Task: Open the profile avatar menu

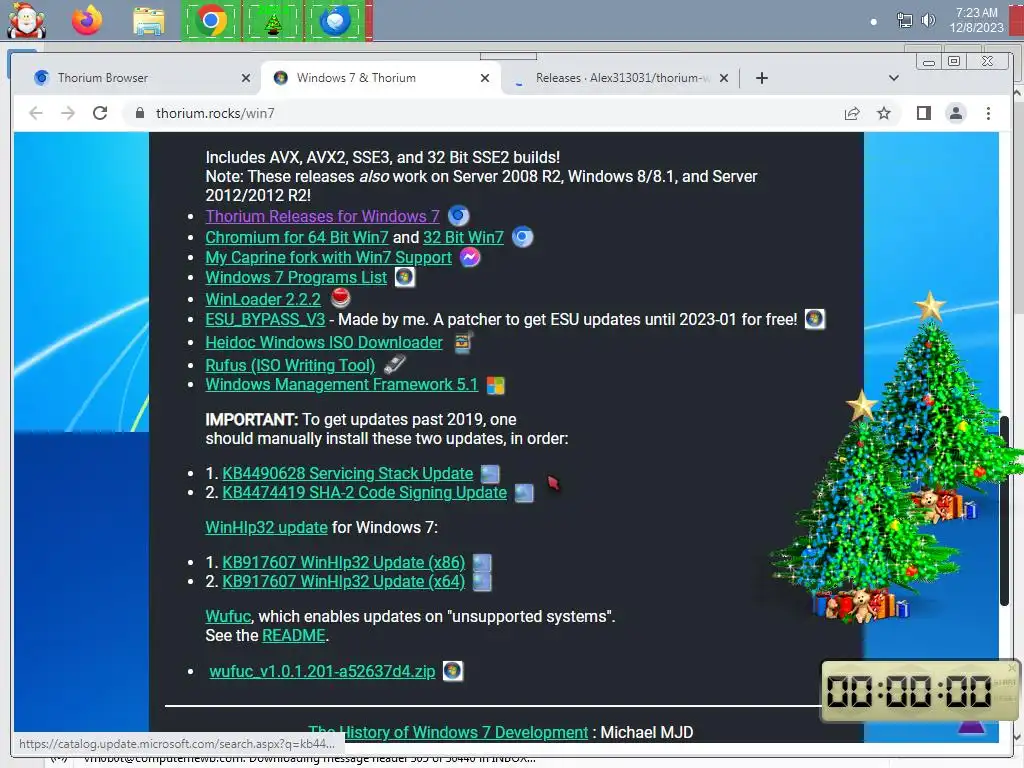Action: pos(956,114)
